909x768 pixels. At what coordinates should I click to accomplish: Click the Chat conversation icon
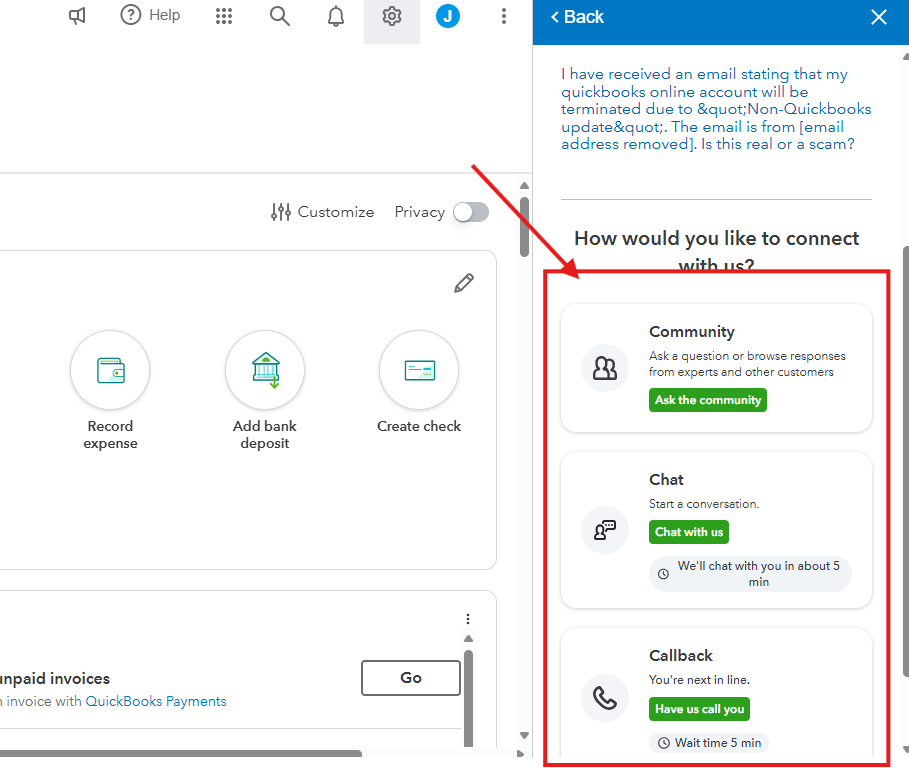pyautogui.click(x=605, y=530)
